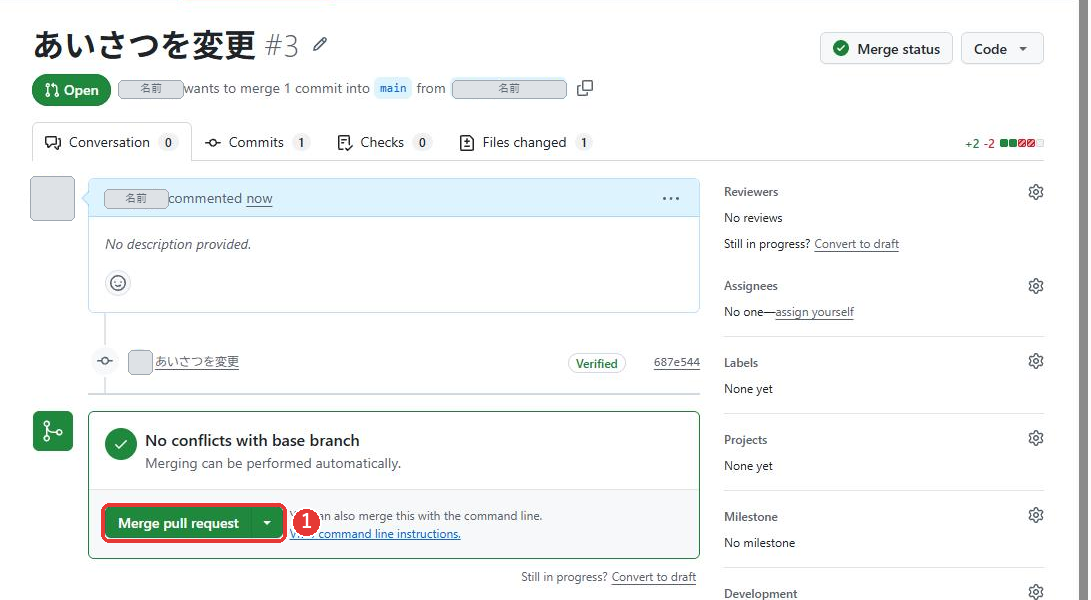The height and width of the screenshot is (600, 1091).
Task: Open the あいさつを変更 commit link
Action: click(197, 362)
